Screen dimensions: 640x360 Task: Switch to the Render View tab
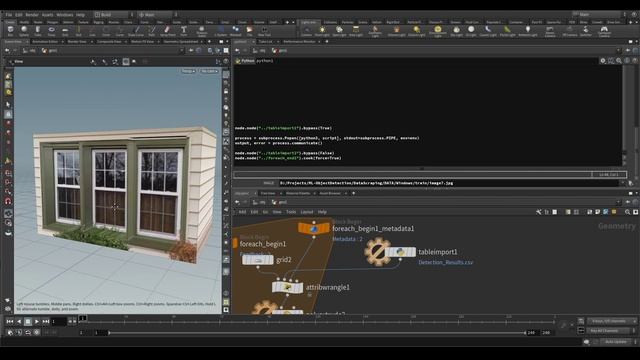point(77,42)
